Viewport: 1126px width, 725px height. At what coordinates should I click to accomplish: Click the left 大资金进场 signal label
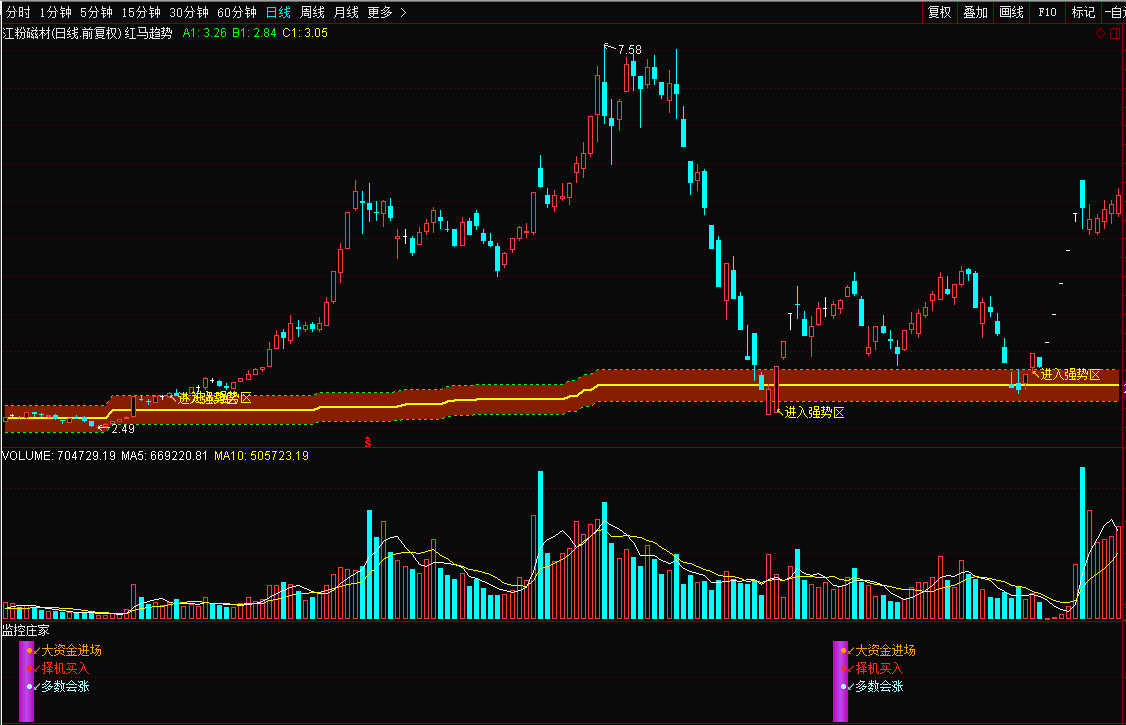tap(71, 650)
